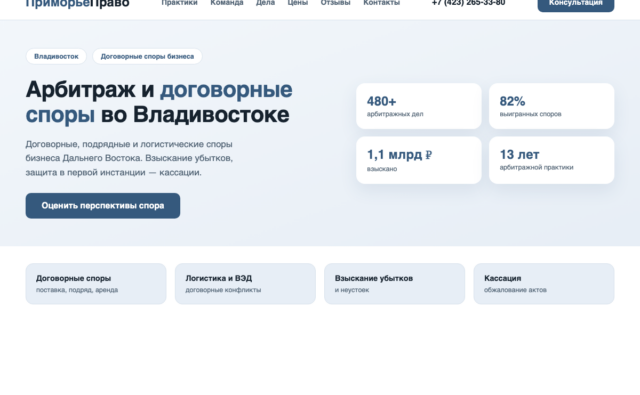The image size is (640, 395).
Task: Select the Договорные споры бизнеса tag pill
Action: [147, 56]
